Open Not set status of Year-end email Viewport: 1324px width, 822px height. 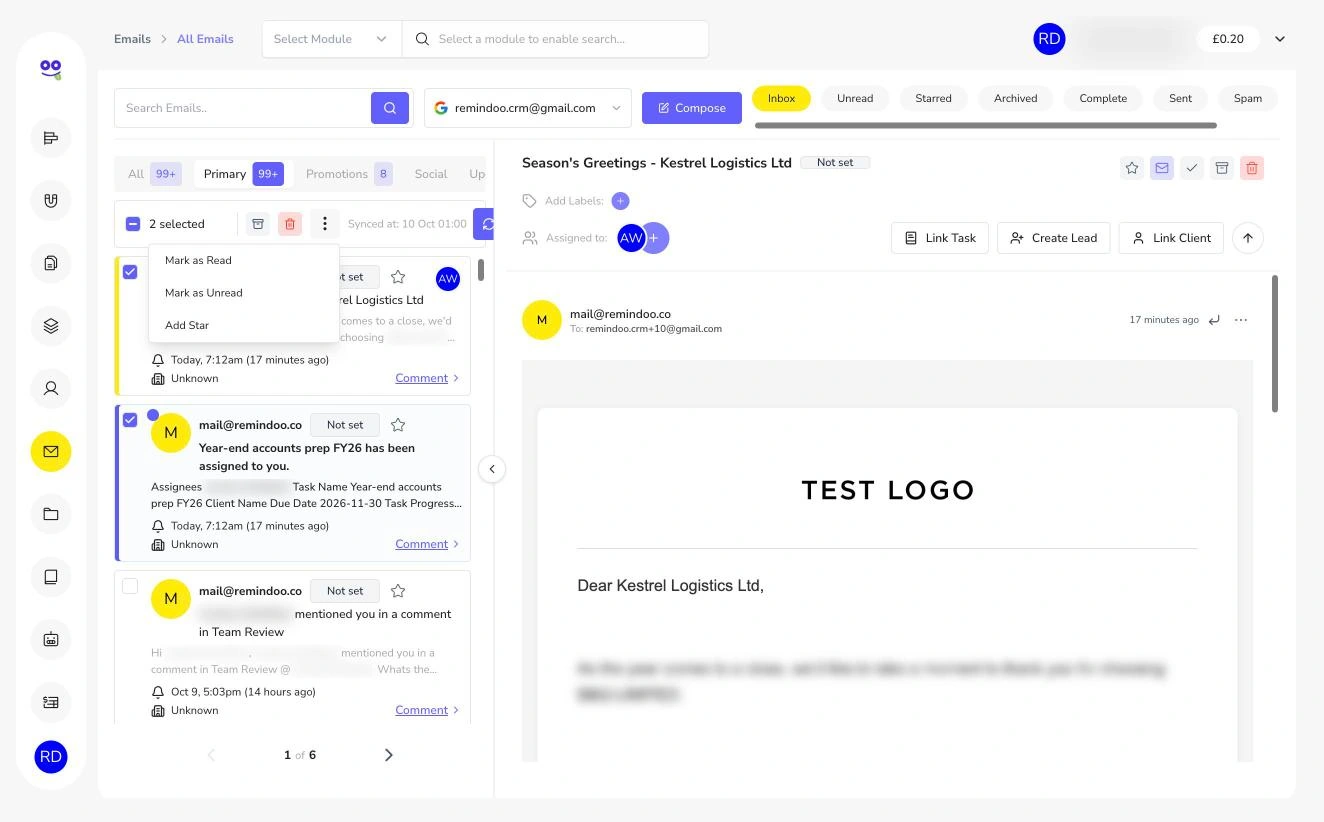click(x=345, y=425)
